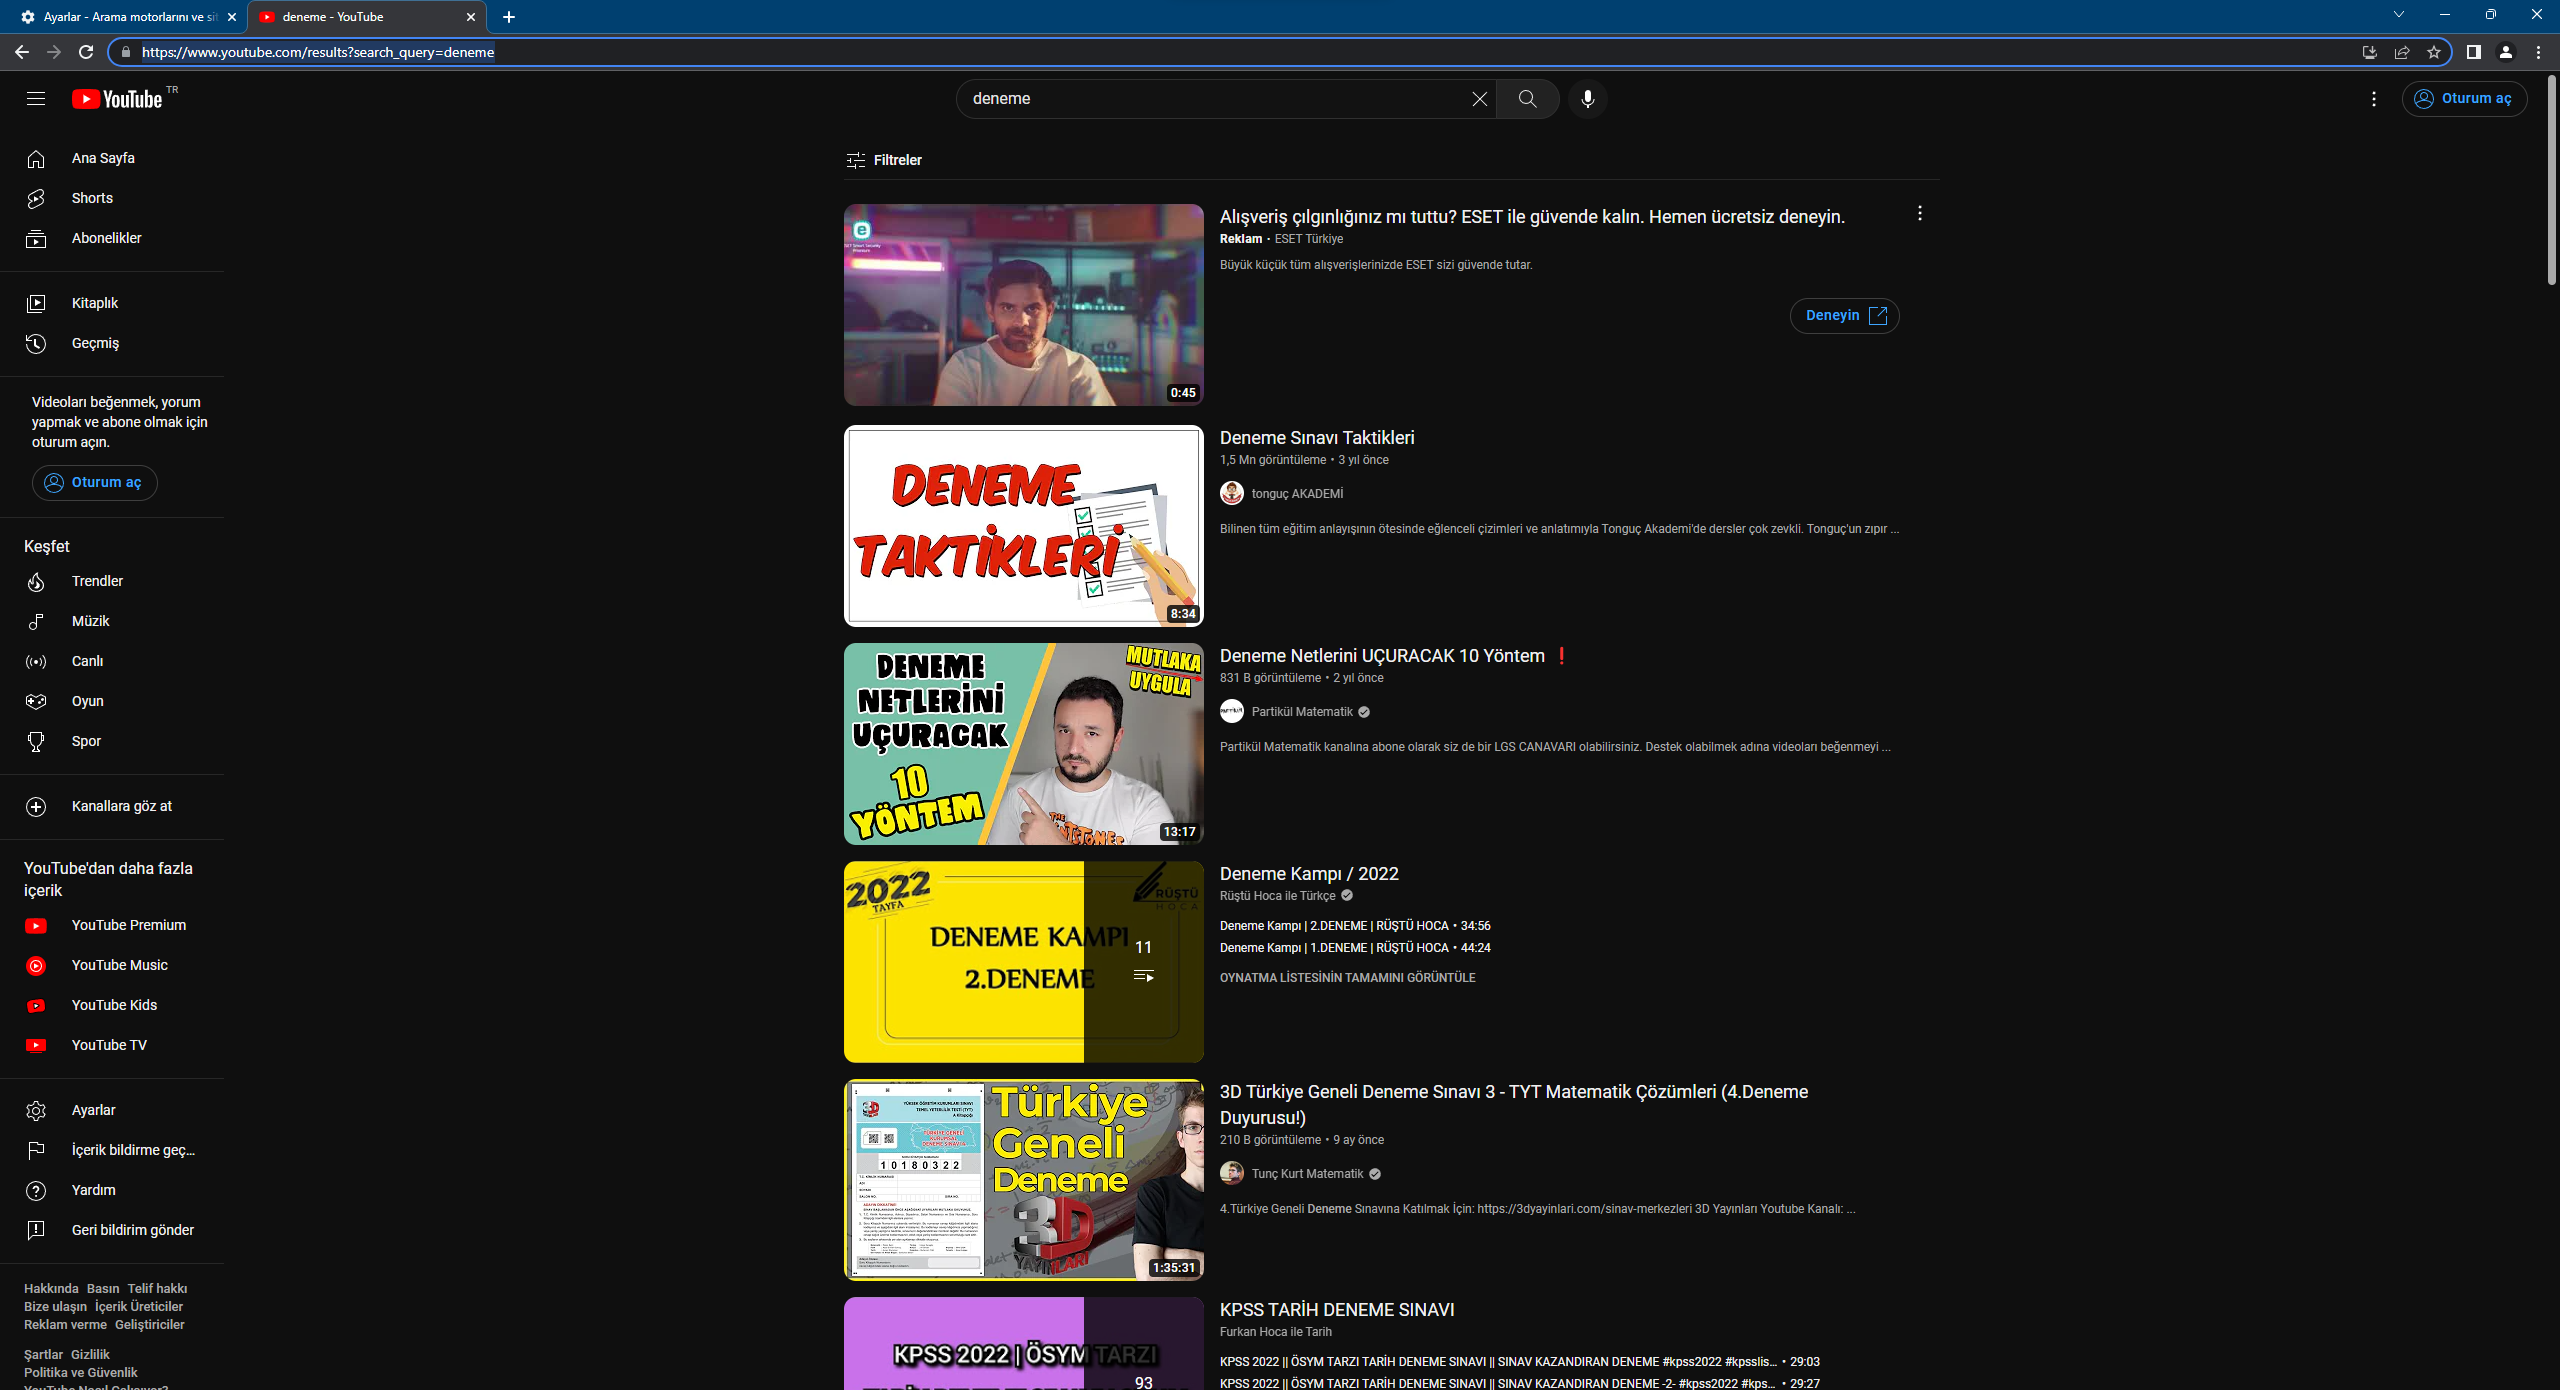Reload the current page
The height and width of the screenshot is (1390, 2560).
pyautogui.click(x=86, y=52)
